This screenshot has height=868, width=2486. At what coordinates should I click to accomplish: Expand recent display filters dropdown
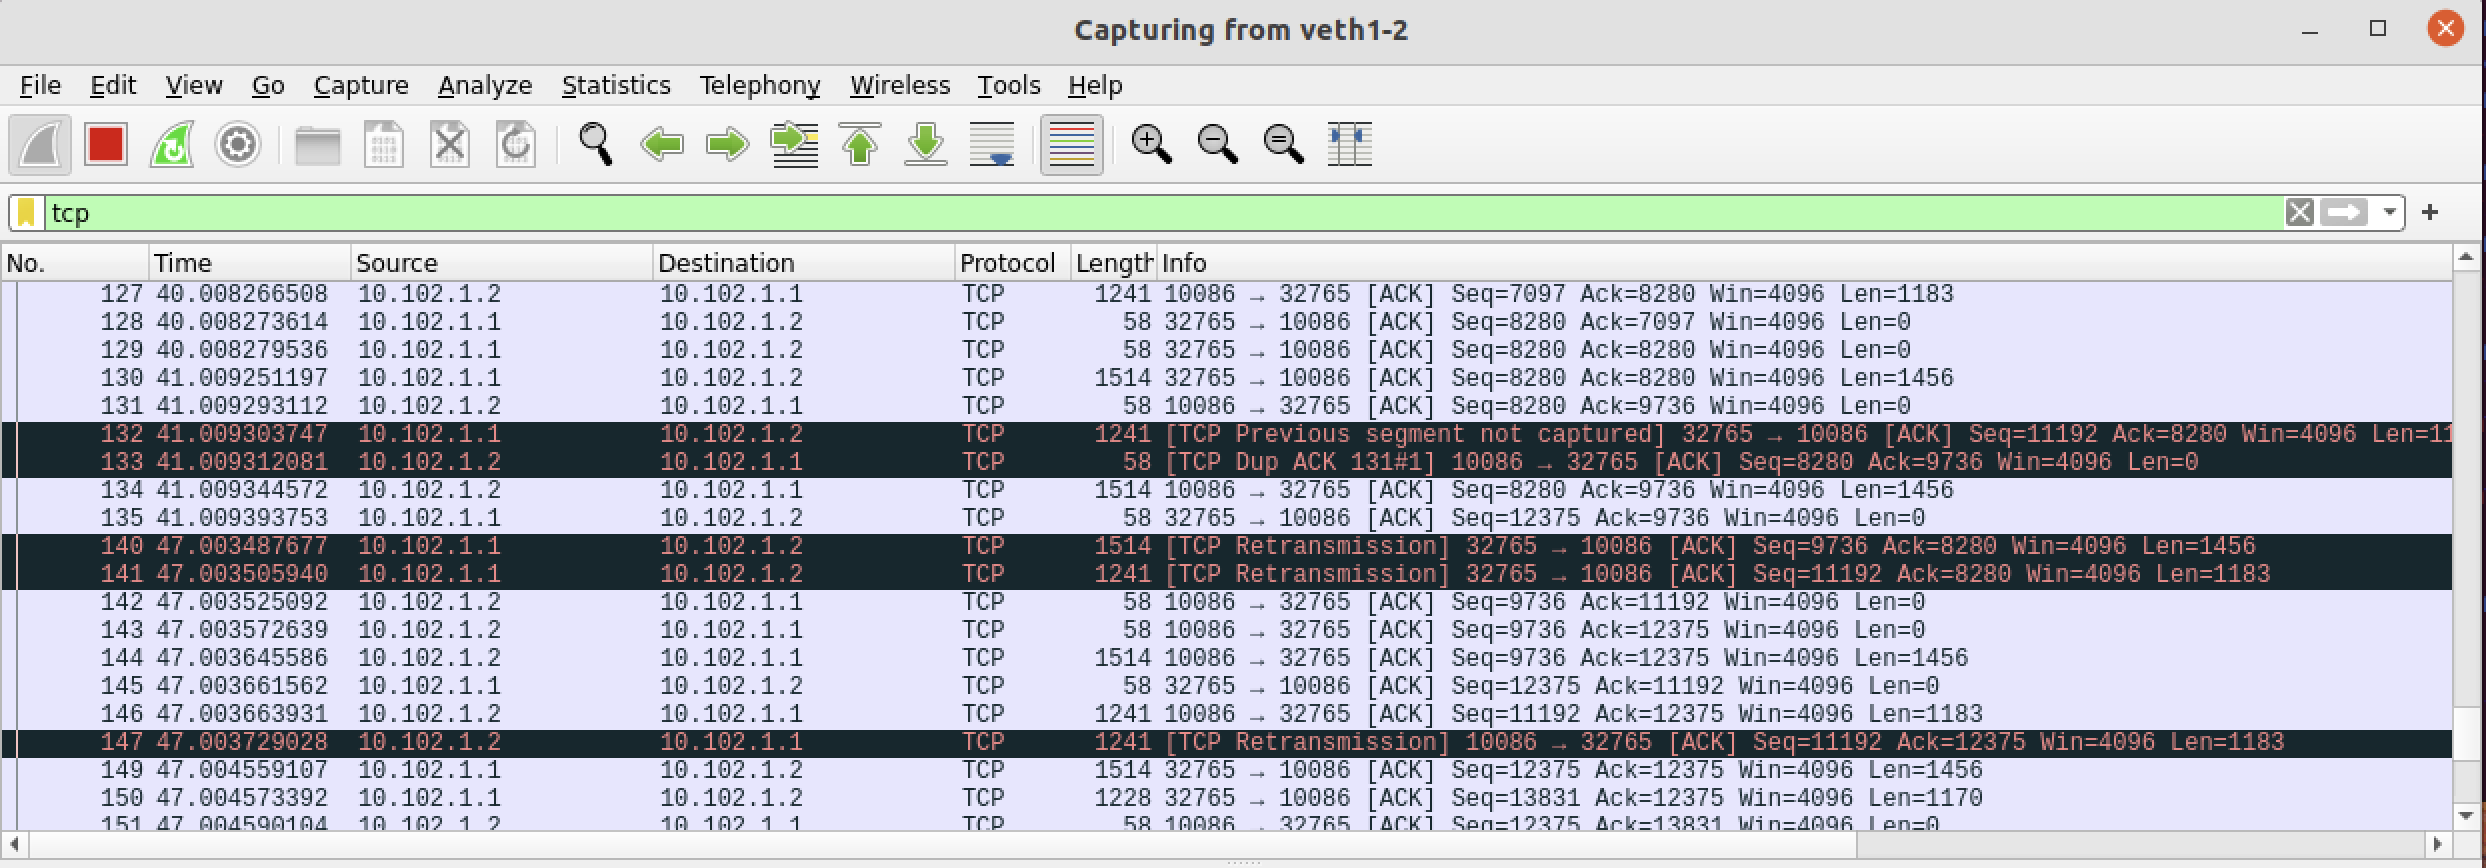[x=2389, y=212]
